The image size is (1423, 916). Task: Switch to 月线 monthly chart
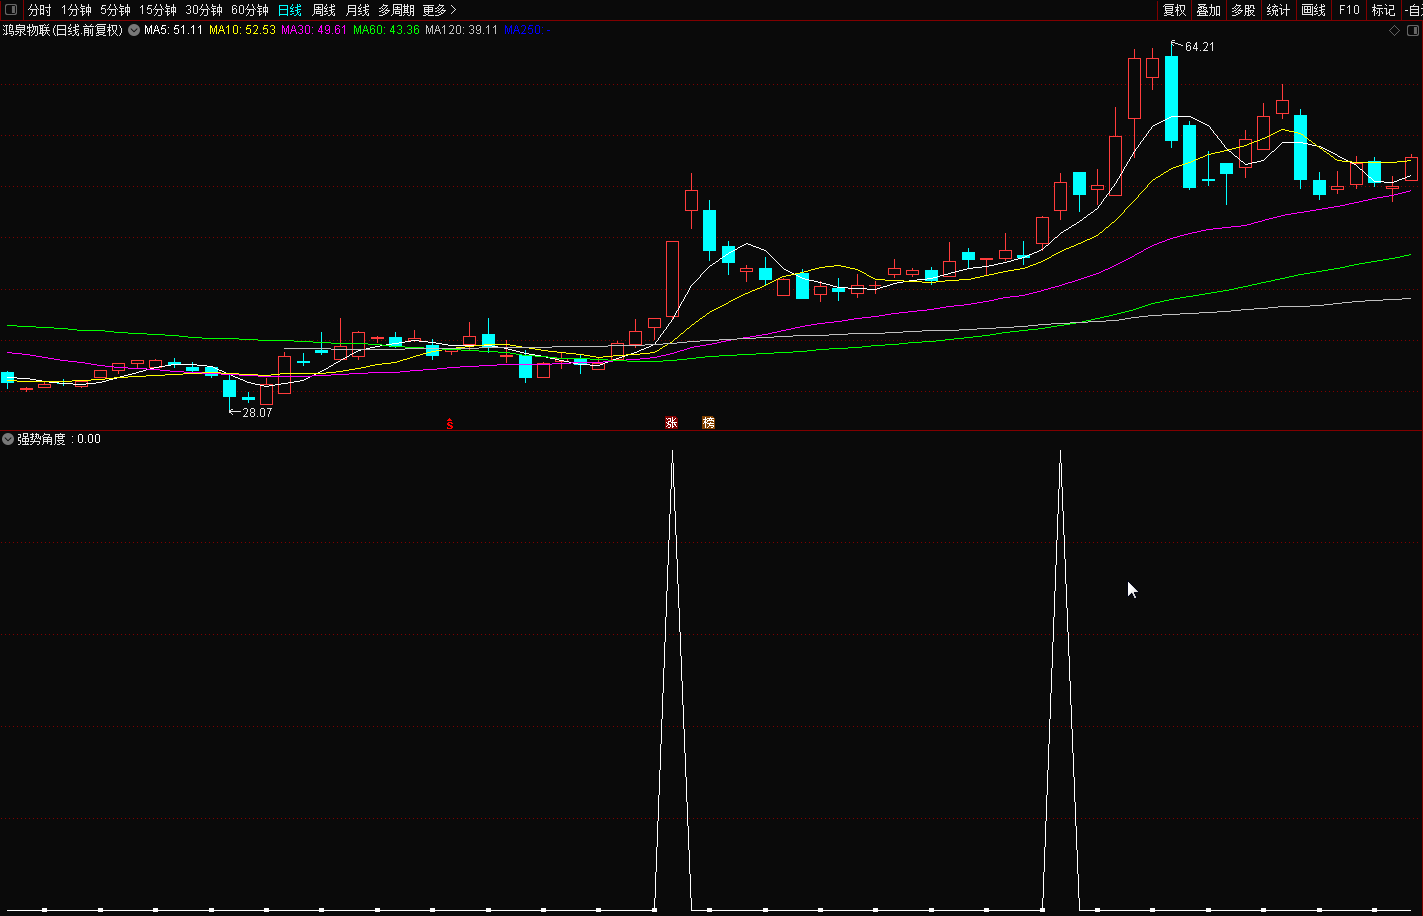[x=358, y=10]
